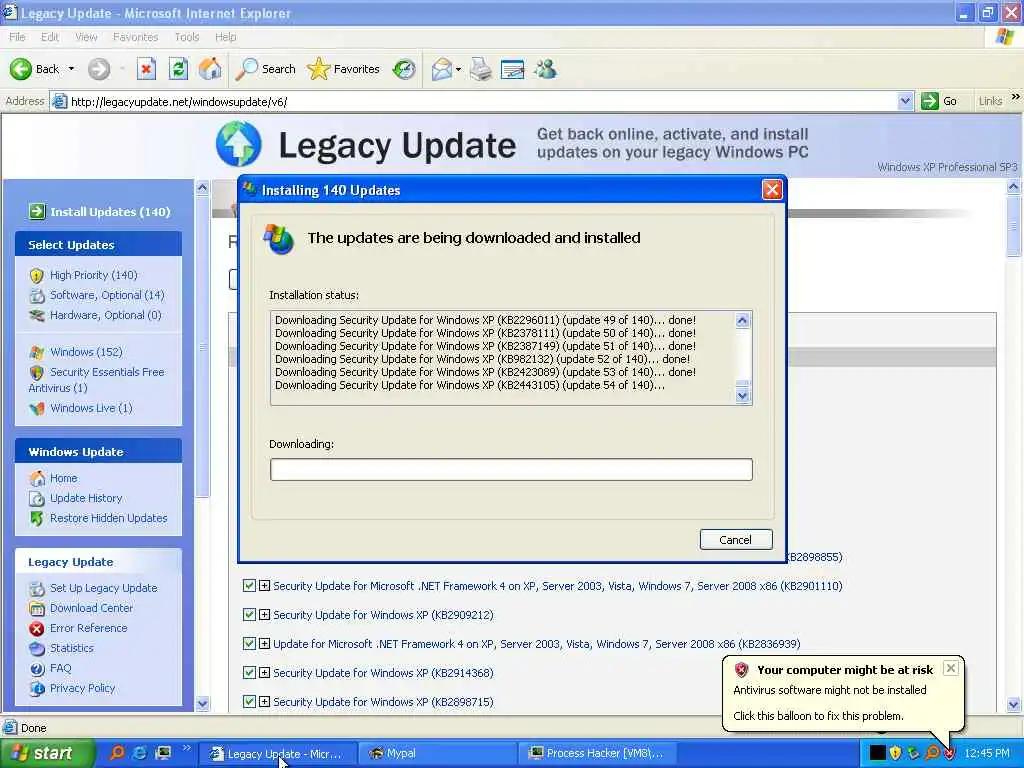Click the Show Desktop quick launch icon

(163, 753)
